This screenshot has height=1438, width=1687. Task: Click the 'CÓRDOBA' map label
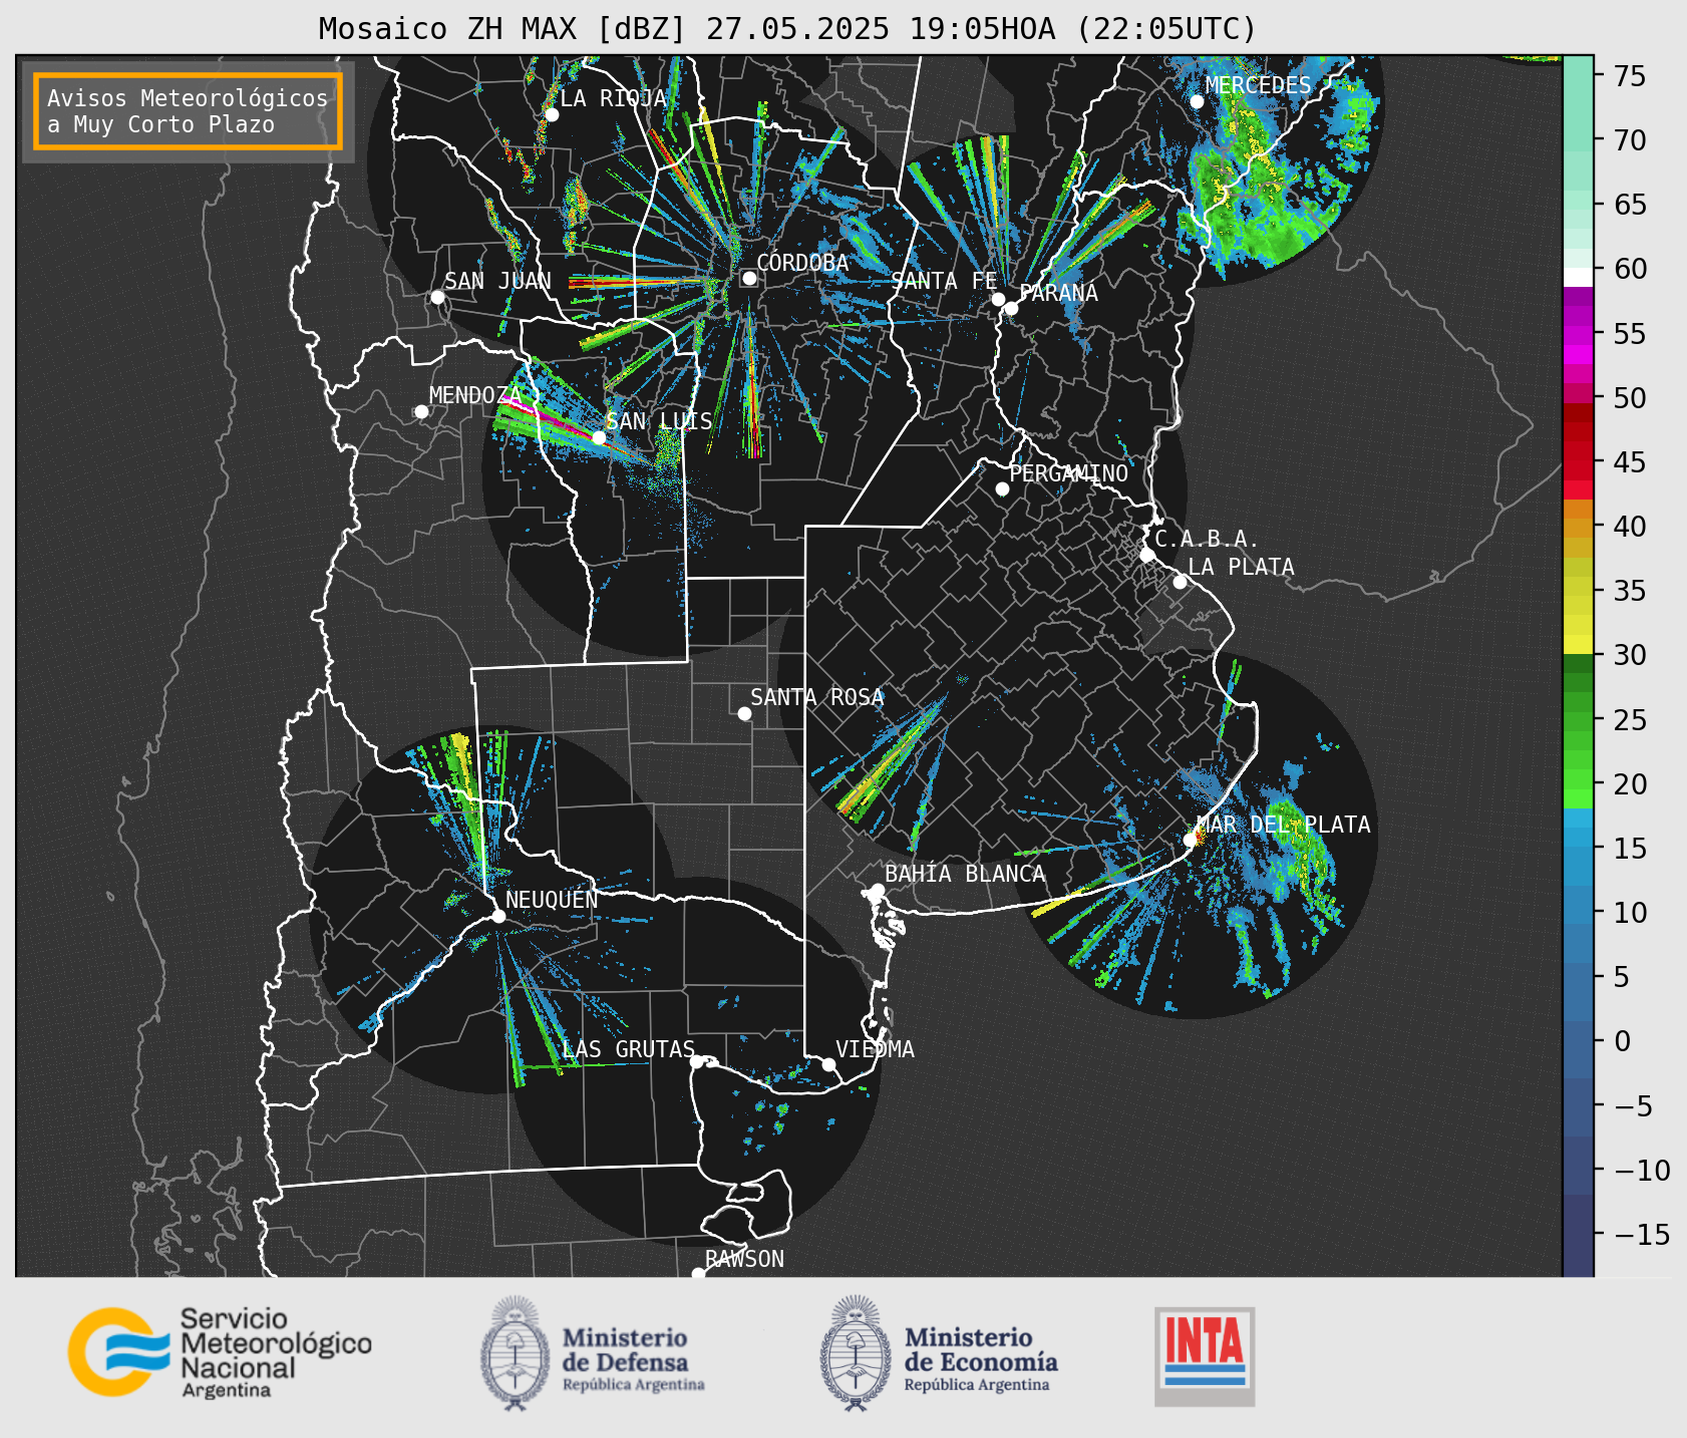click(802, 263)
